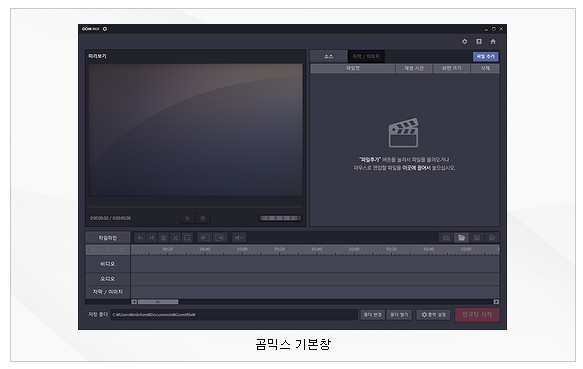Click the redo arrow in timeline toolbar
This screenshot has width=583, height=369.
coord(151,238)
